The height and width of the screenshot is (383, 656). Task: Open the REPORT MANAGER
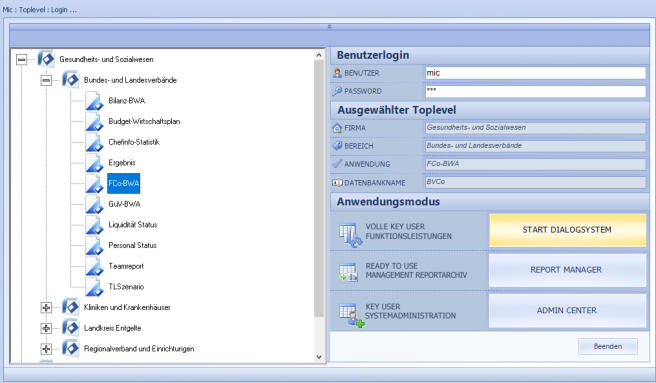click(x=567, y=270)
